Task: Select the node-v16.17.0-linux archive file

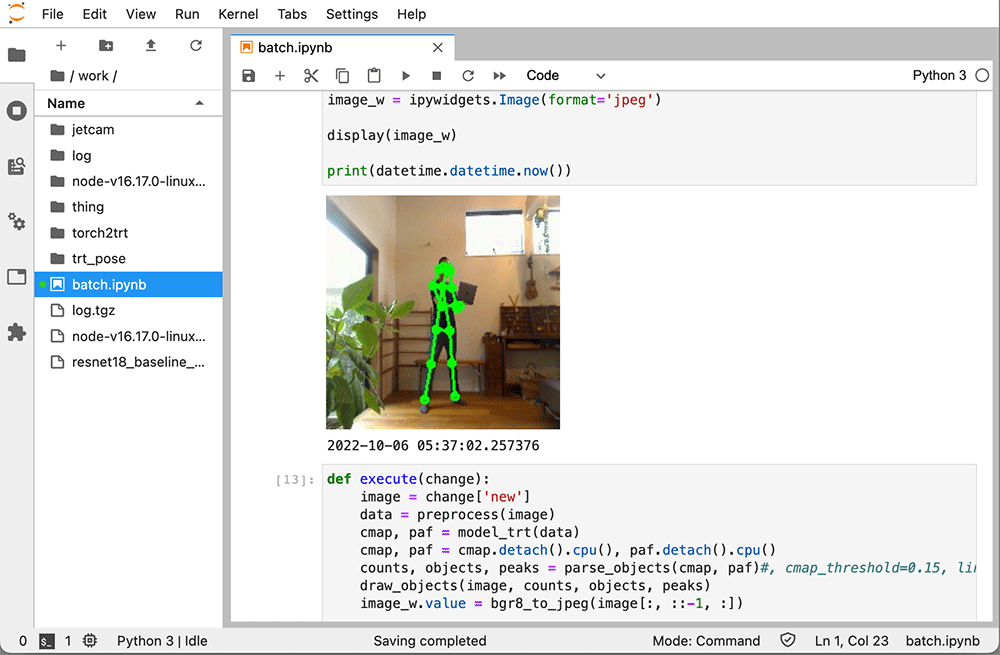Action: (128, 336)
